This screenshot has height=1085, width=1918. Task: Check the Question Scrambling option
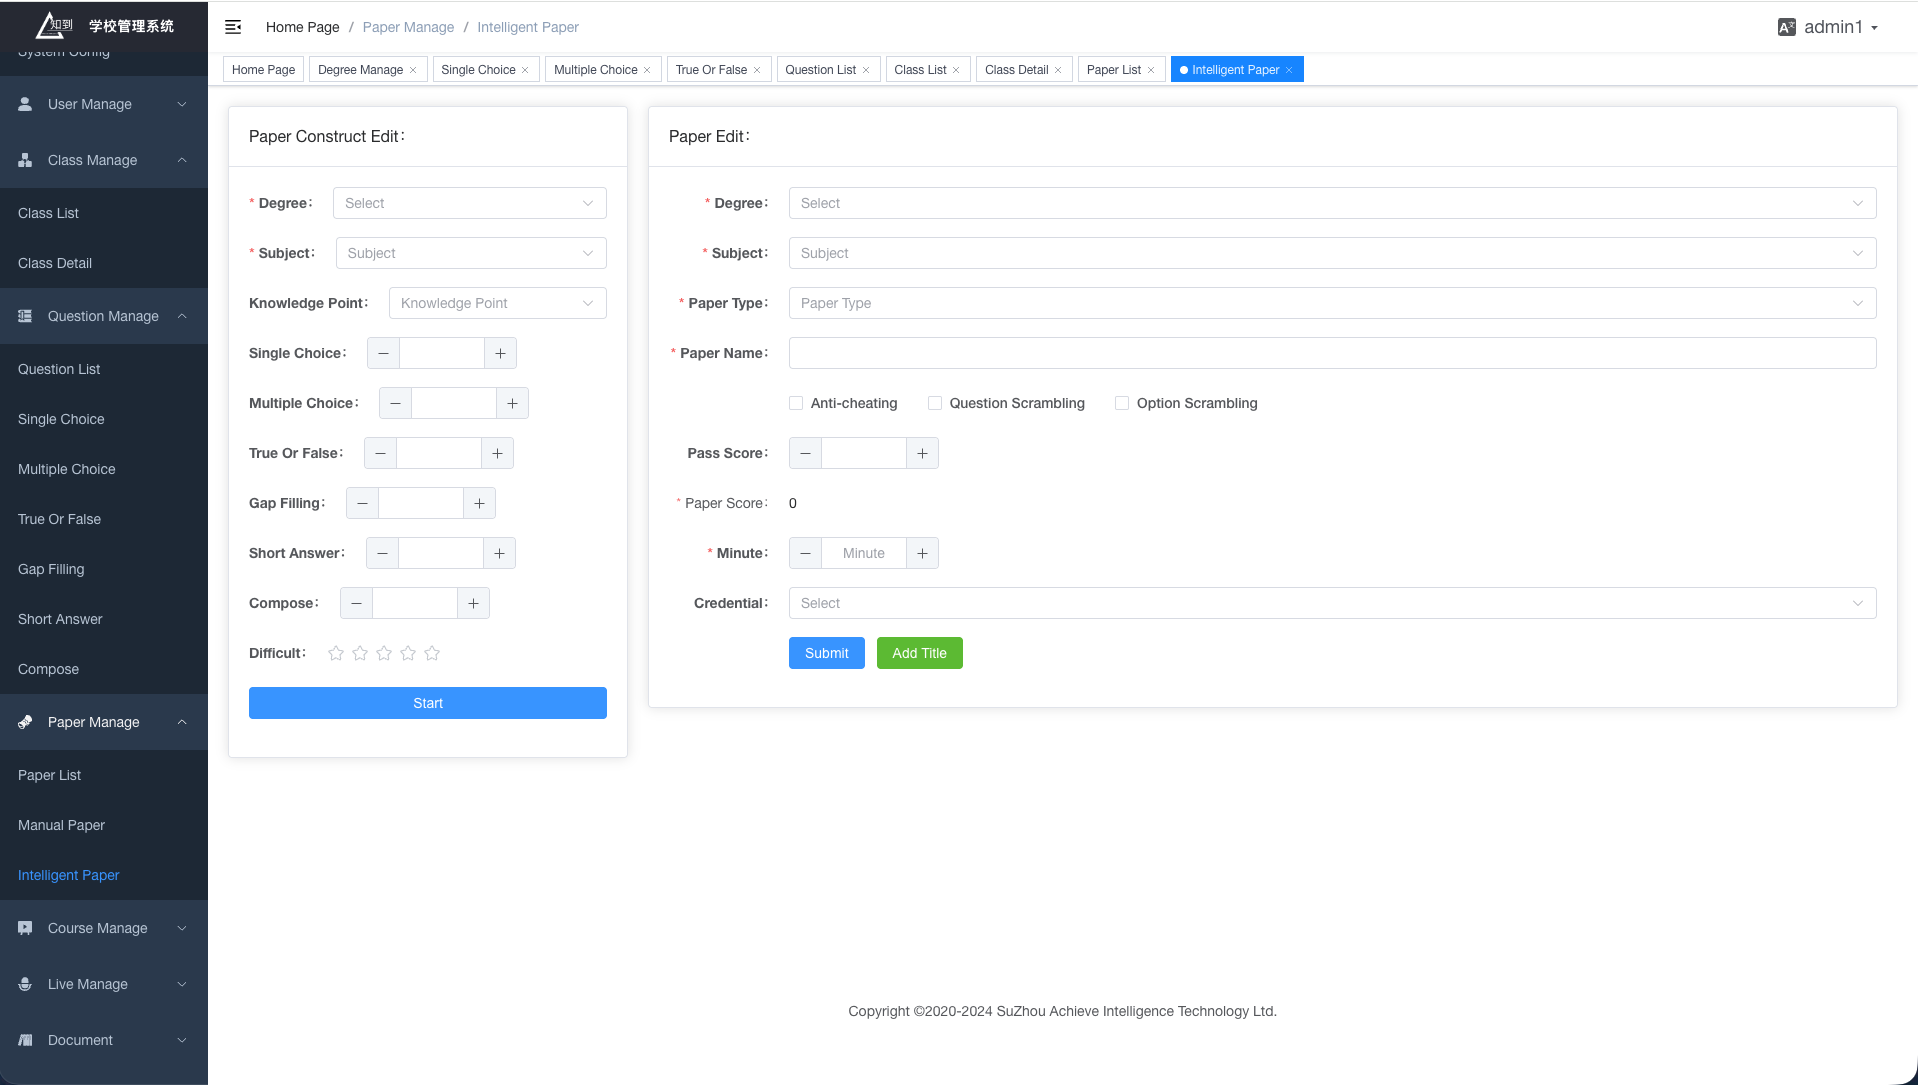click(935, 403)
